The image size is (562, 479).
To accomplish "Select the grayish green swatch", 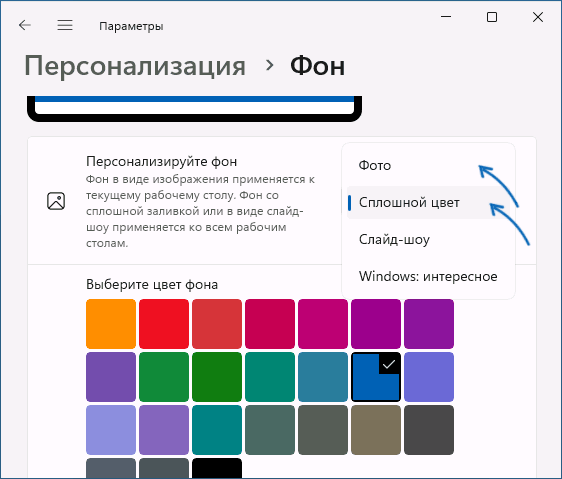I will pyautogui.click(x=270, y=430).
